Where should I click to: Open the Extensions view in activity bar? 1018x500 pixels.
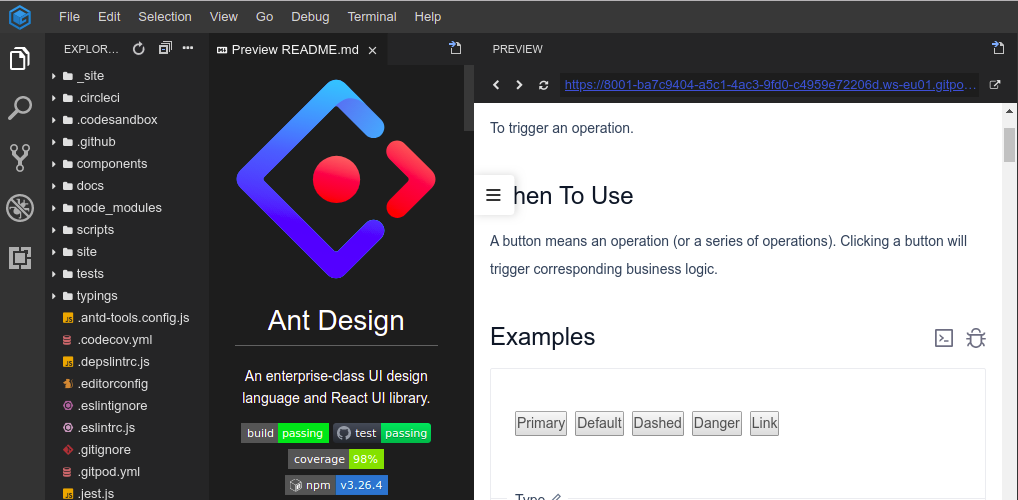pos(19,258)
